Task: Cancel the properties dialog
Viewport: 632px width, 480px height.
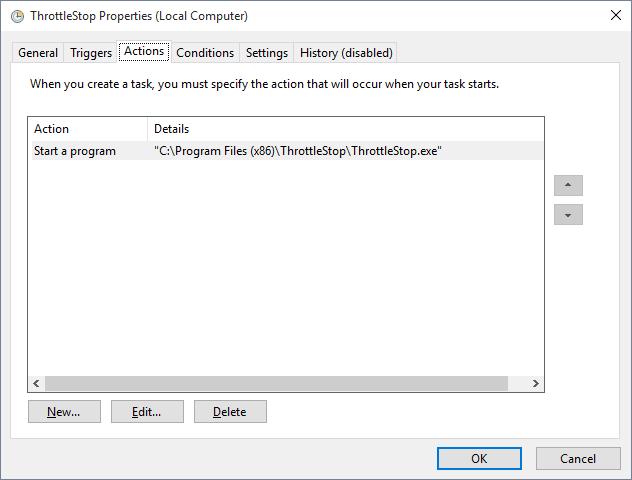Action: tap(578, 458)
